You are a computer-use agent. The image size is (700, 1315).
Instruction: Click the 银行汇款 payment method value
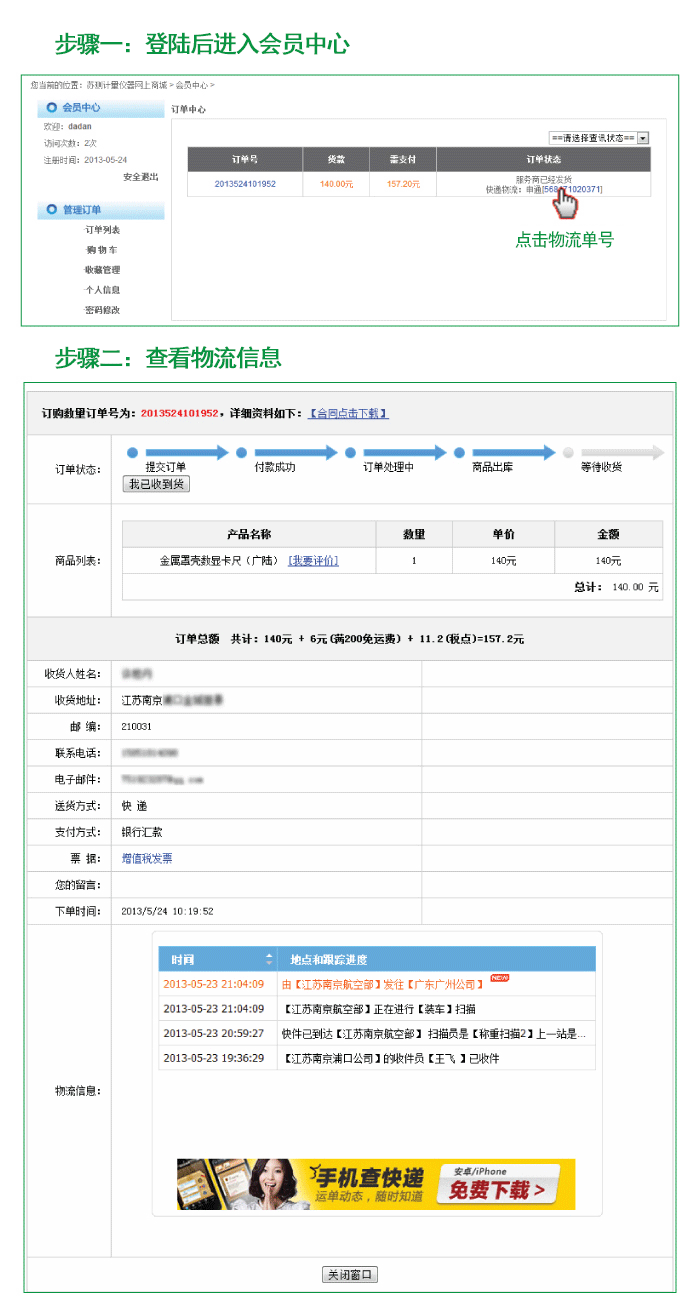[141, 831]
